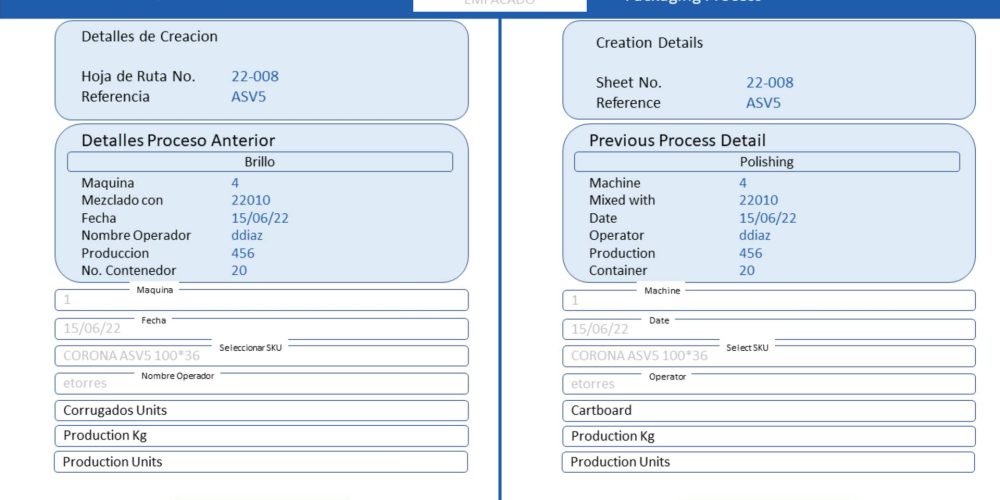
Task: Click the Nombre Operador input field
Action: [260, 384]
